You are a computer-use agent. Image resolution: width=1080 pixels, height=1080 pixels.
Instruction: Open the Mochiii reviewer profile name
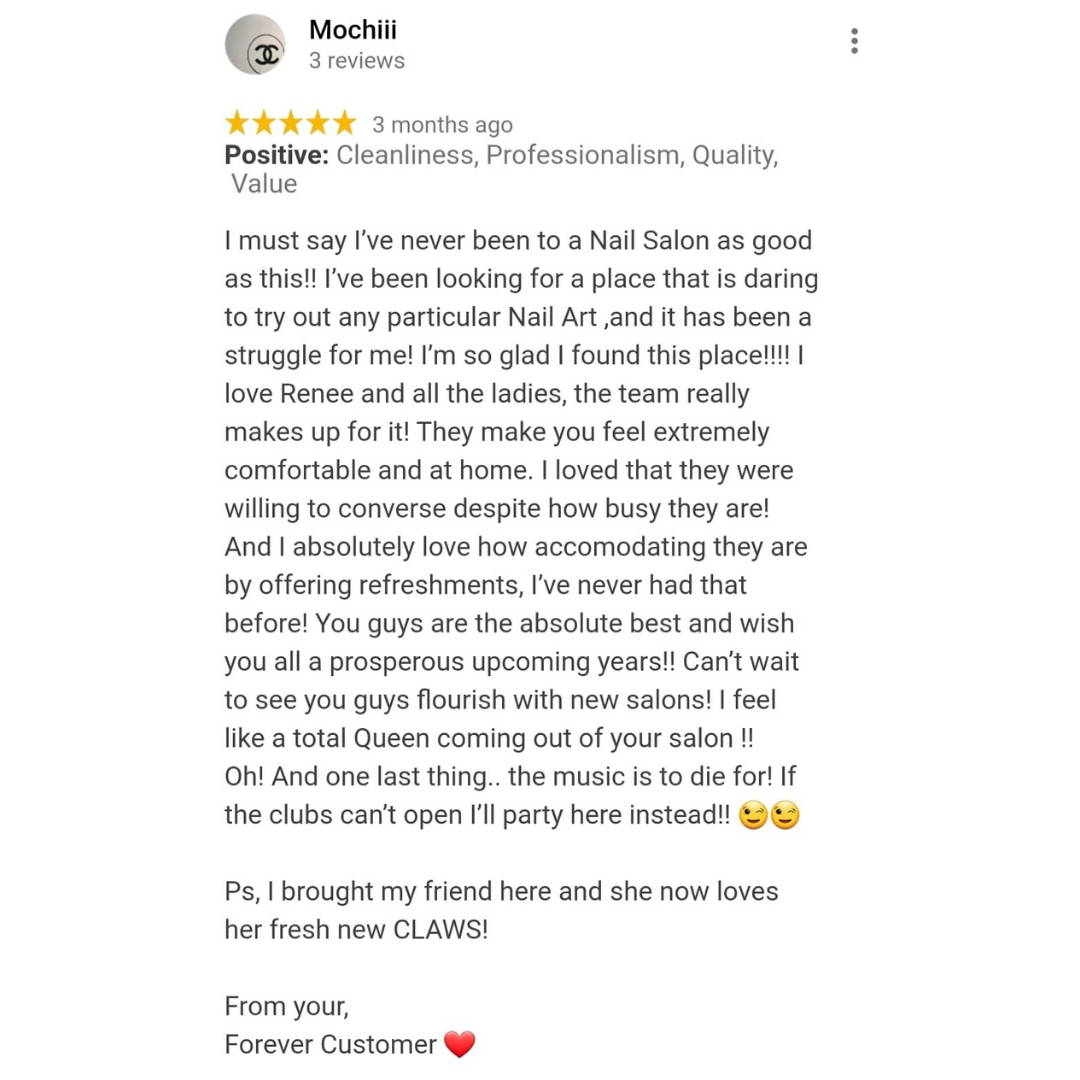pyautogui.click(x=353, y=30)
